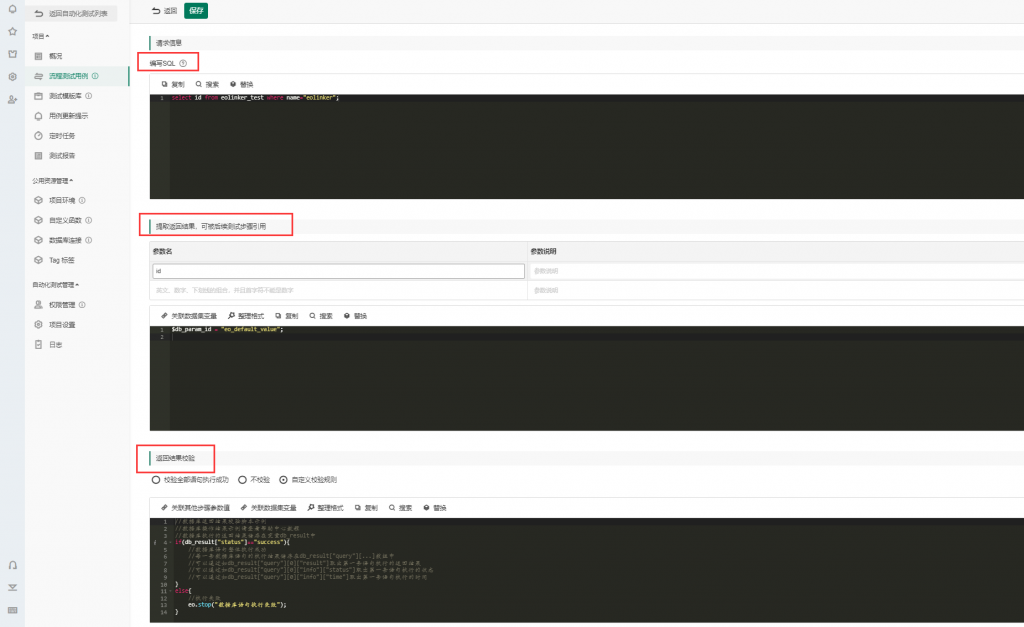The image size is (1024, 627).
Task: Open 数据库连接 in the sidebar
Action: click(x=65, y=240)
